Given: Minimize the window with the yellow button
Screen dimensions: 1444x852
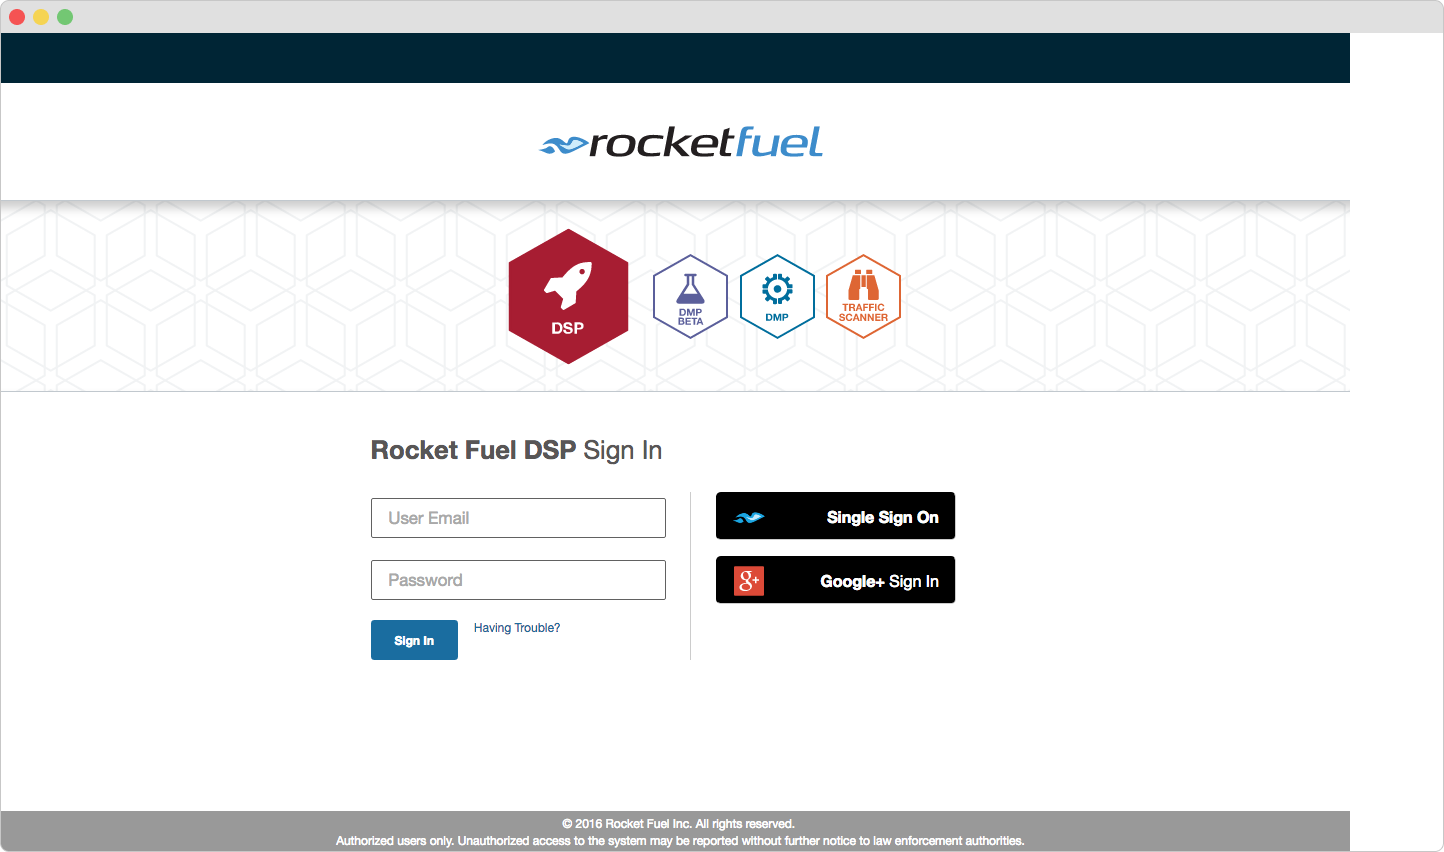Looking at the screenshot, I should click(x=41, y=17).
